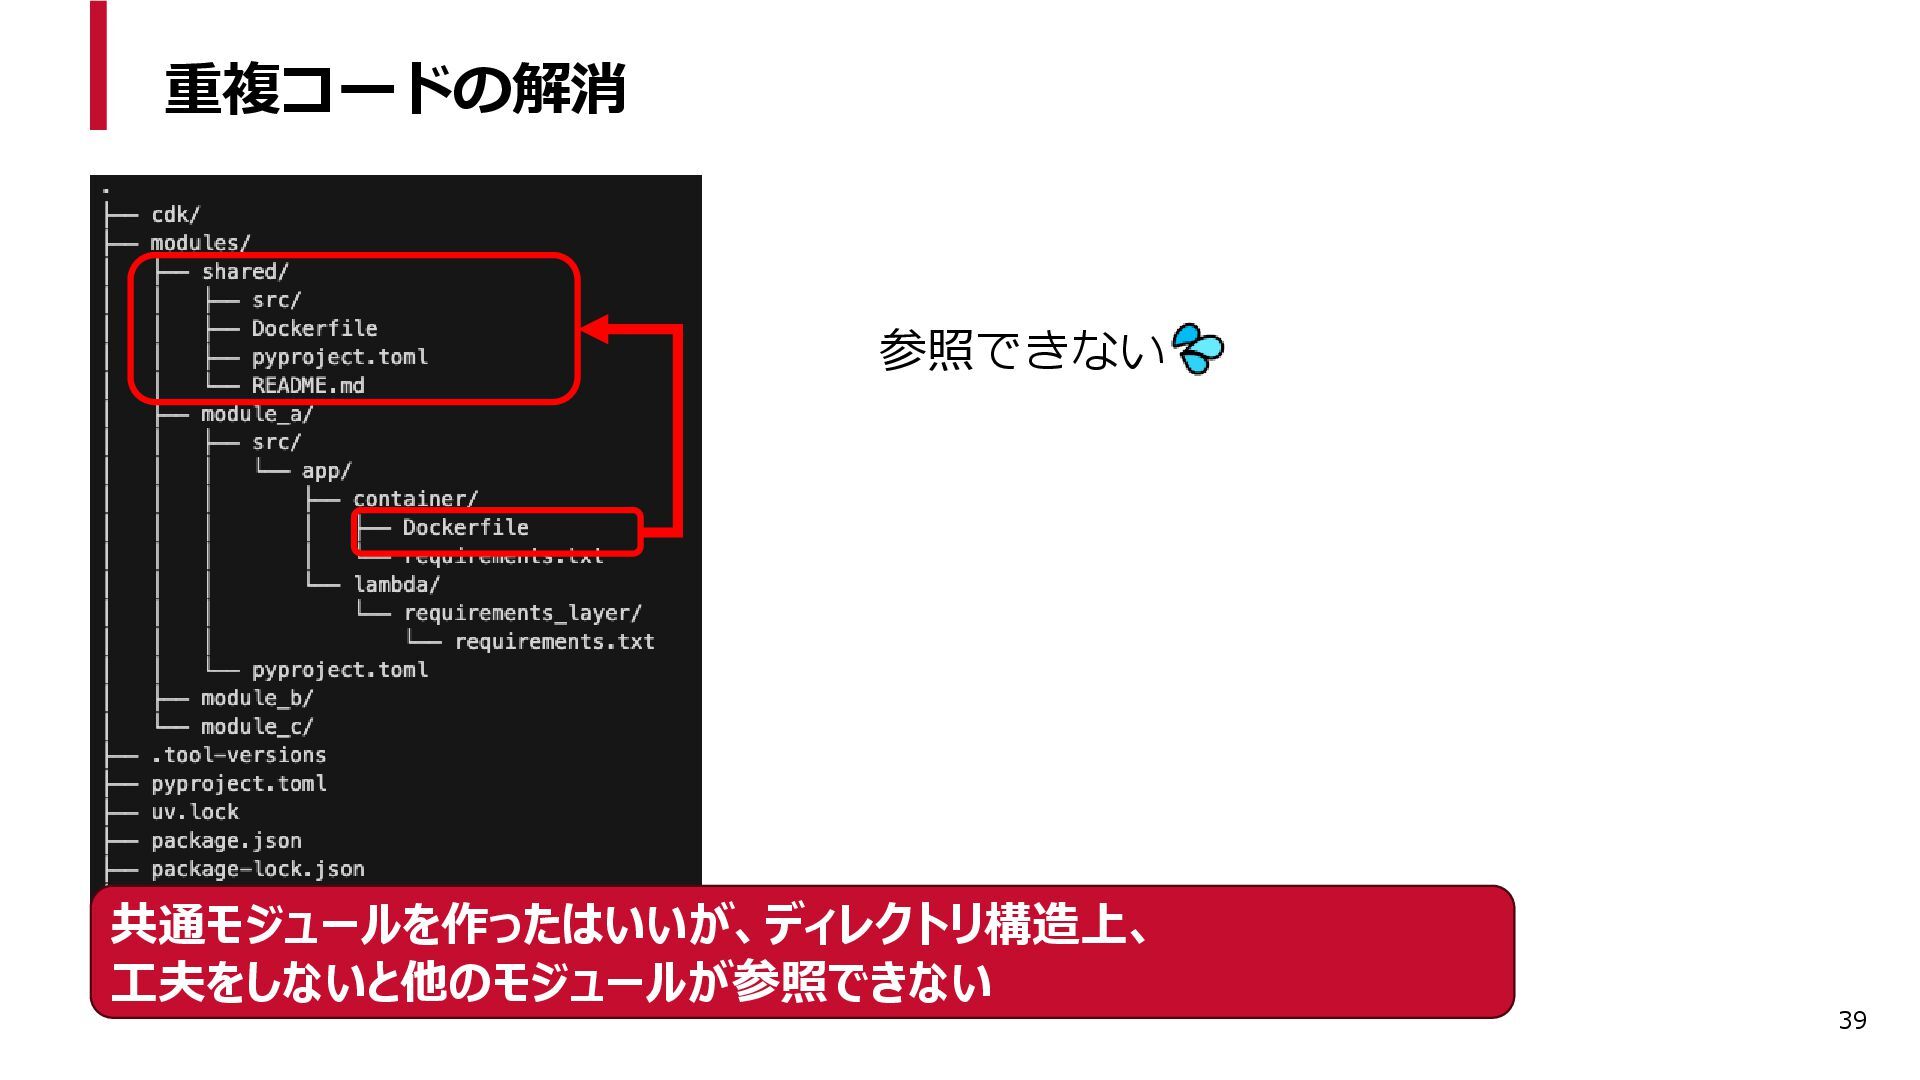The width and height of the screenshot is (1920, 1080).
Task: Click pyproject.toml under shared/
Action: (340, 357)
